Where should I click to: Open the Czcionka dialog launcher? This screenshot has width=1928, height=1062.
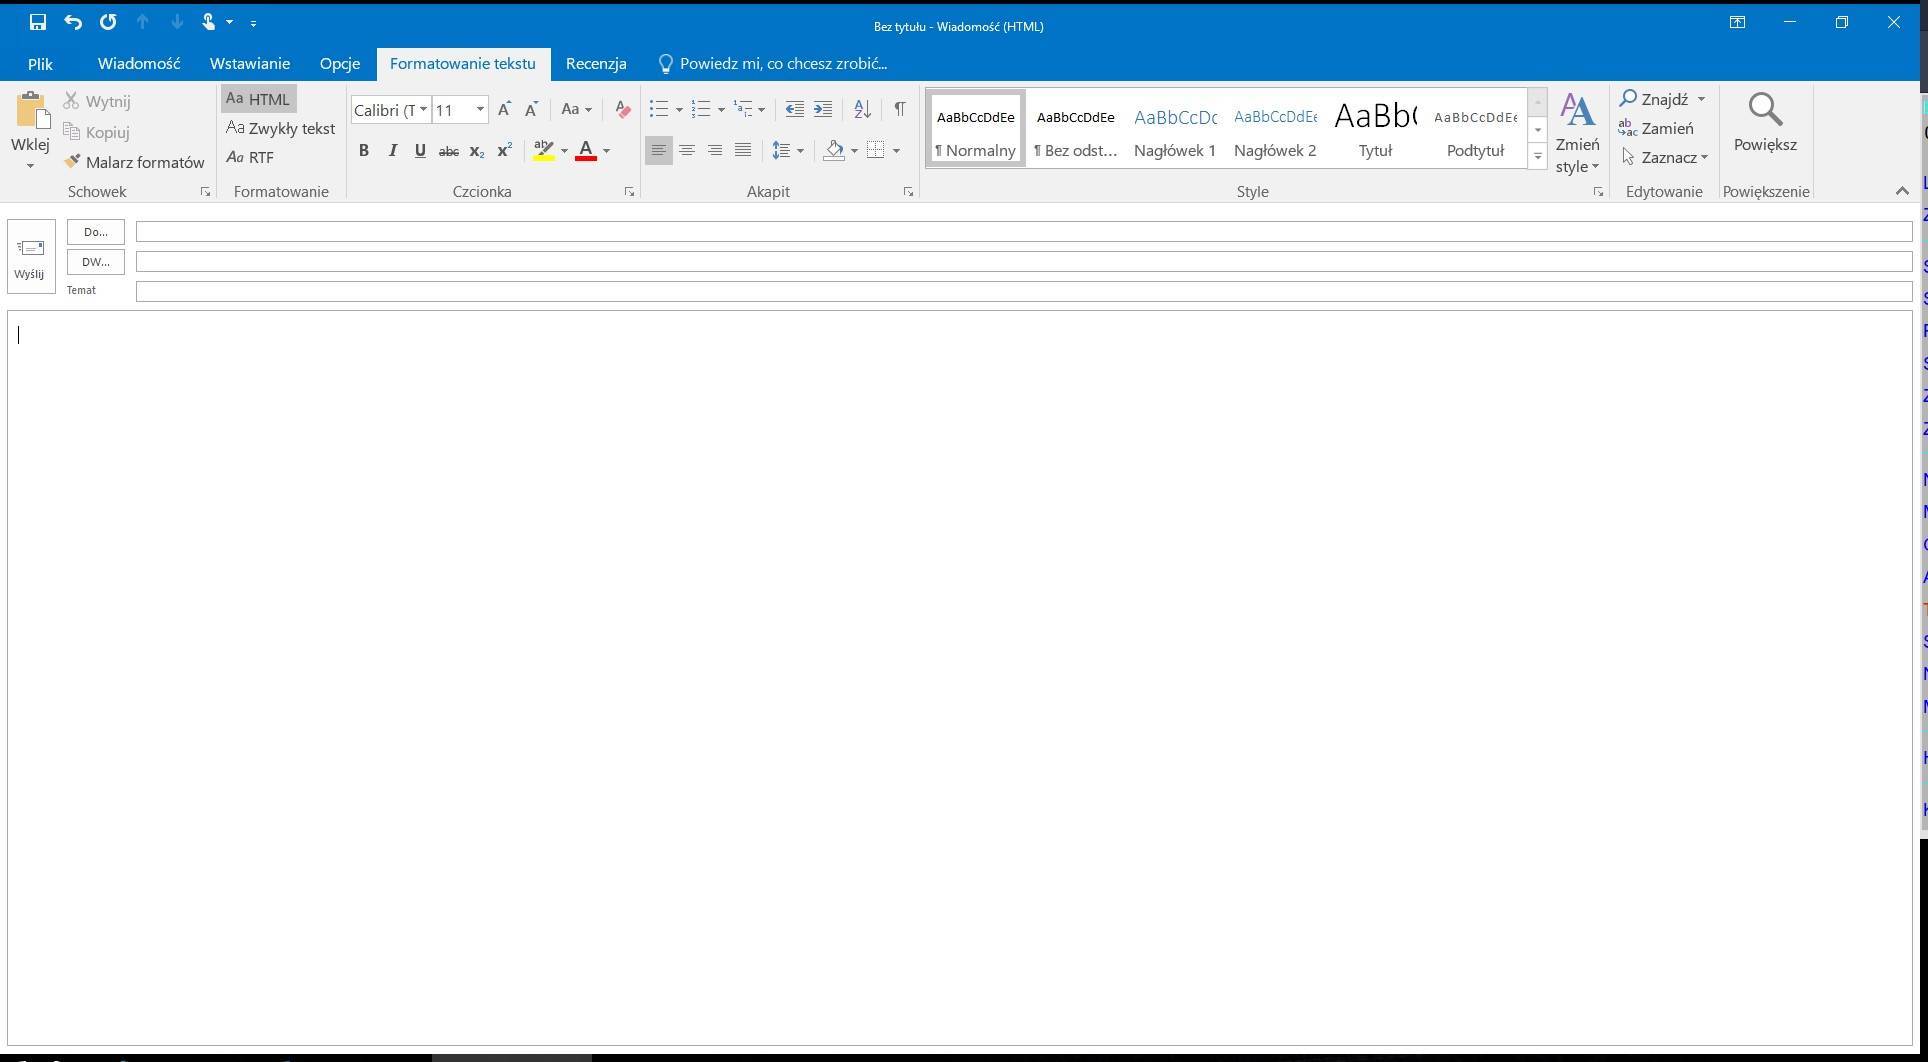[629, 192]
